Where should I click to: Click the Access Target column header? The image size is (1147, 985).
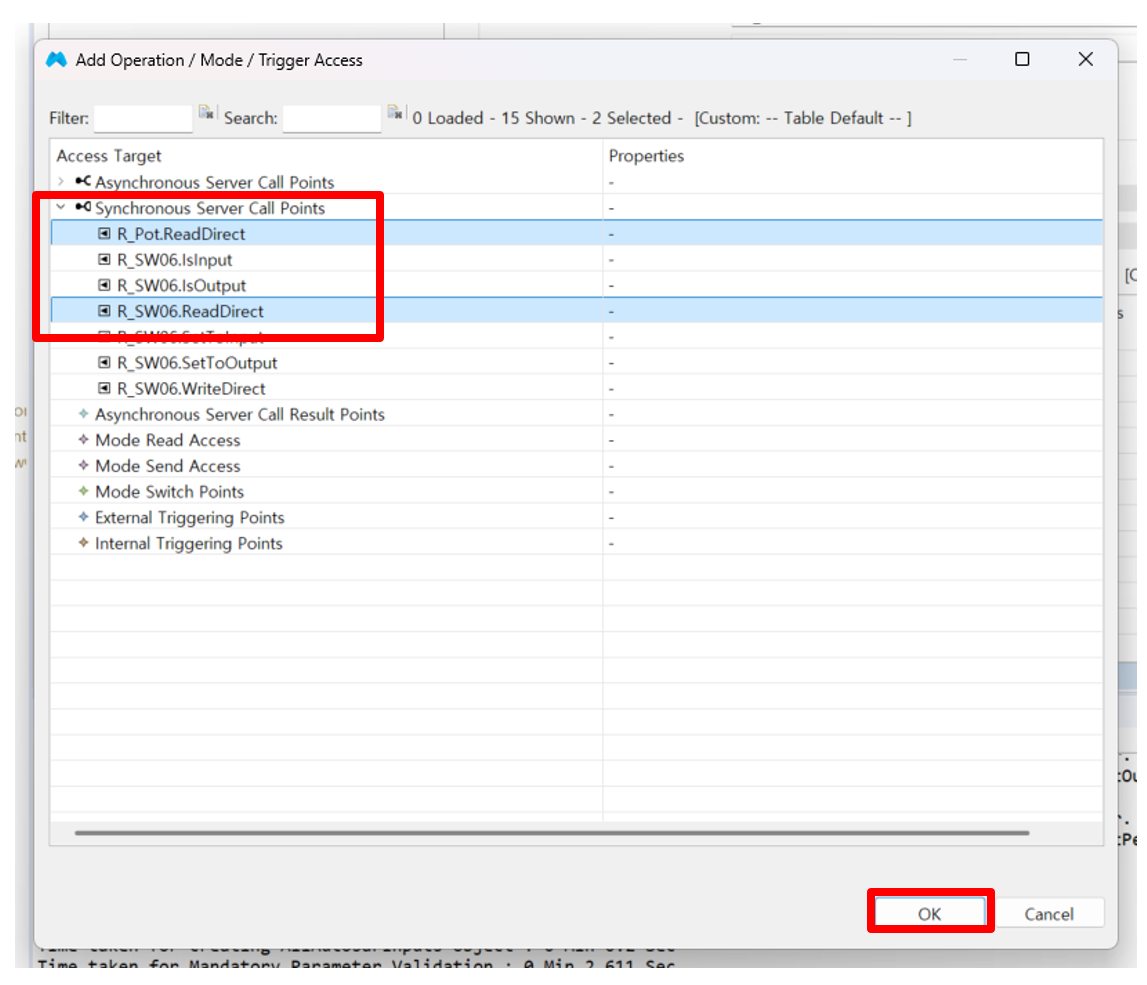[109, 156]
